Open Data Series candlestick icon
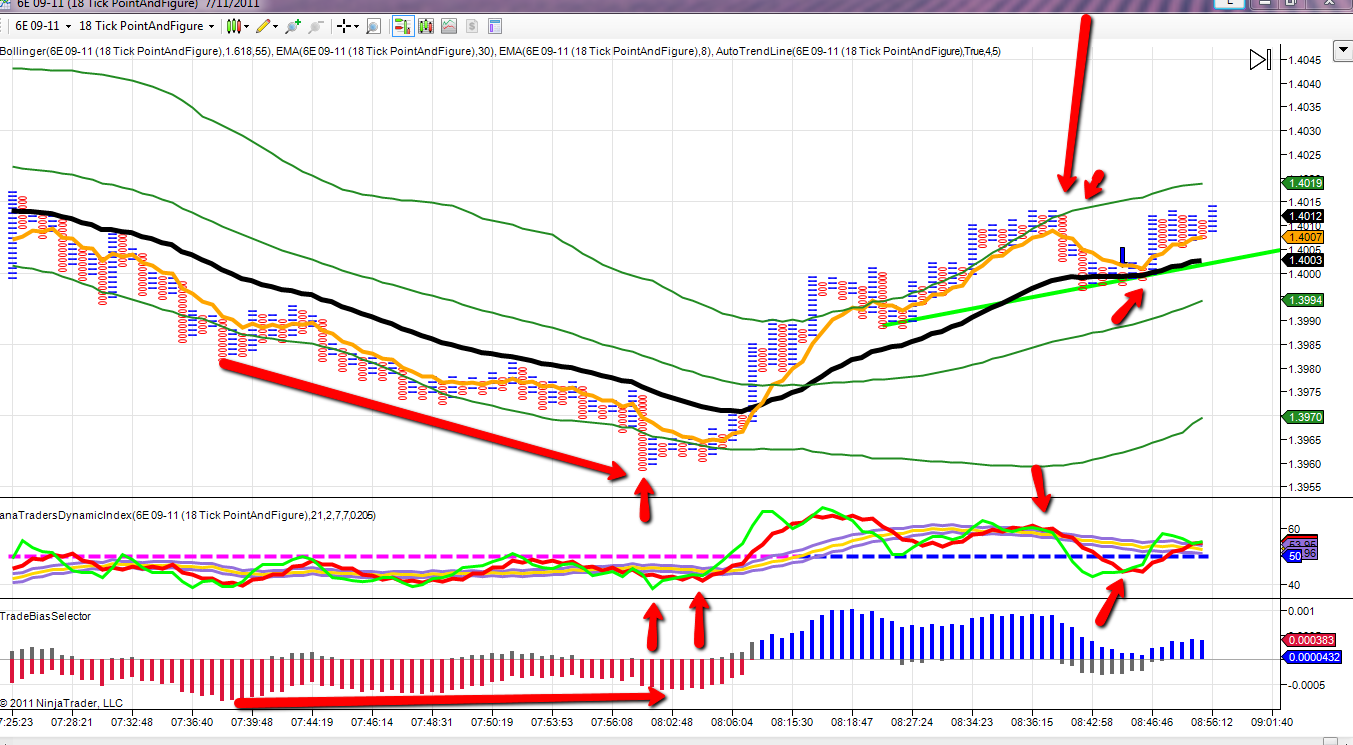This screenshot has width=1353, height=745. click(425, 26)
